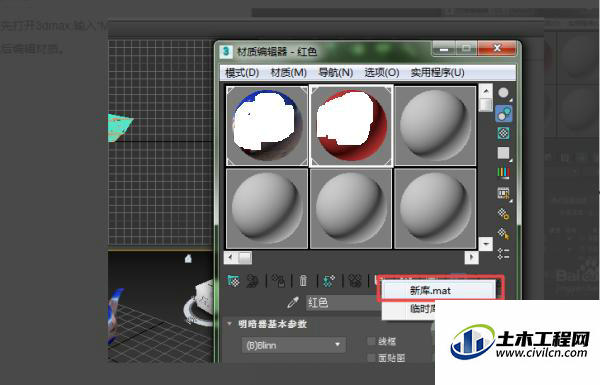Toggle the Backlight icon

tap(504, 114)
